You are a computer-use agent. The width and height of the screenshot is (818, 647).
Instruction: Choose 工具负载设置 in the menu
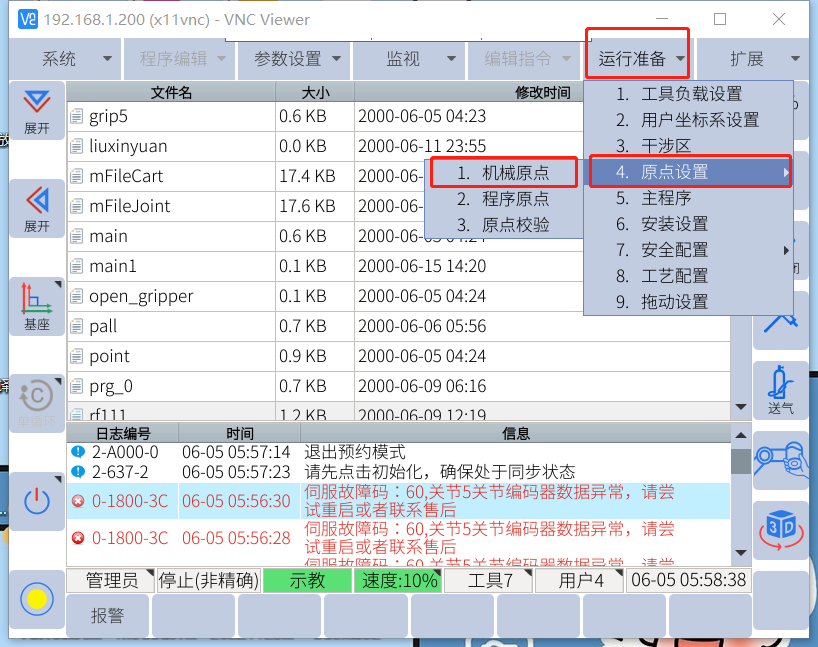click(x=691, y=94)
